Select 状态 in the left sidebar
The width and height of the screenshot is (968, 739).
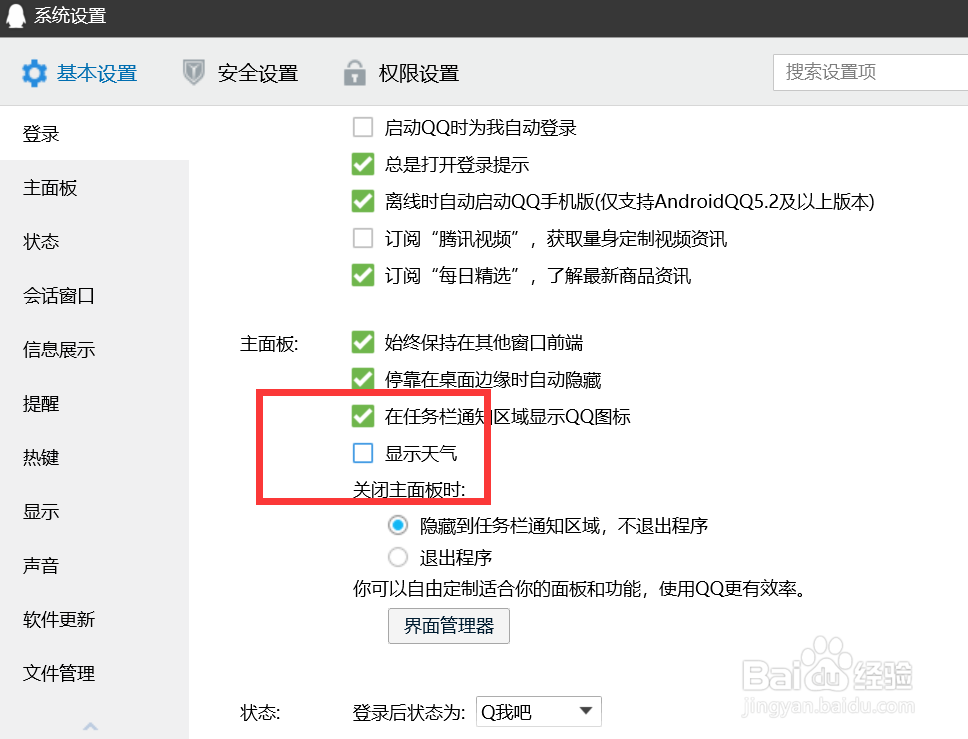click(41, 241)
